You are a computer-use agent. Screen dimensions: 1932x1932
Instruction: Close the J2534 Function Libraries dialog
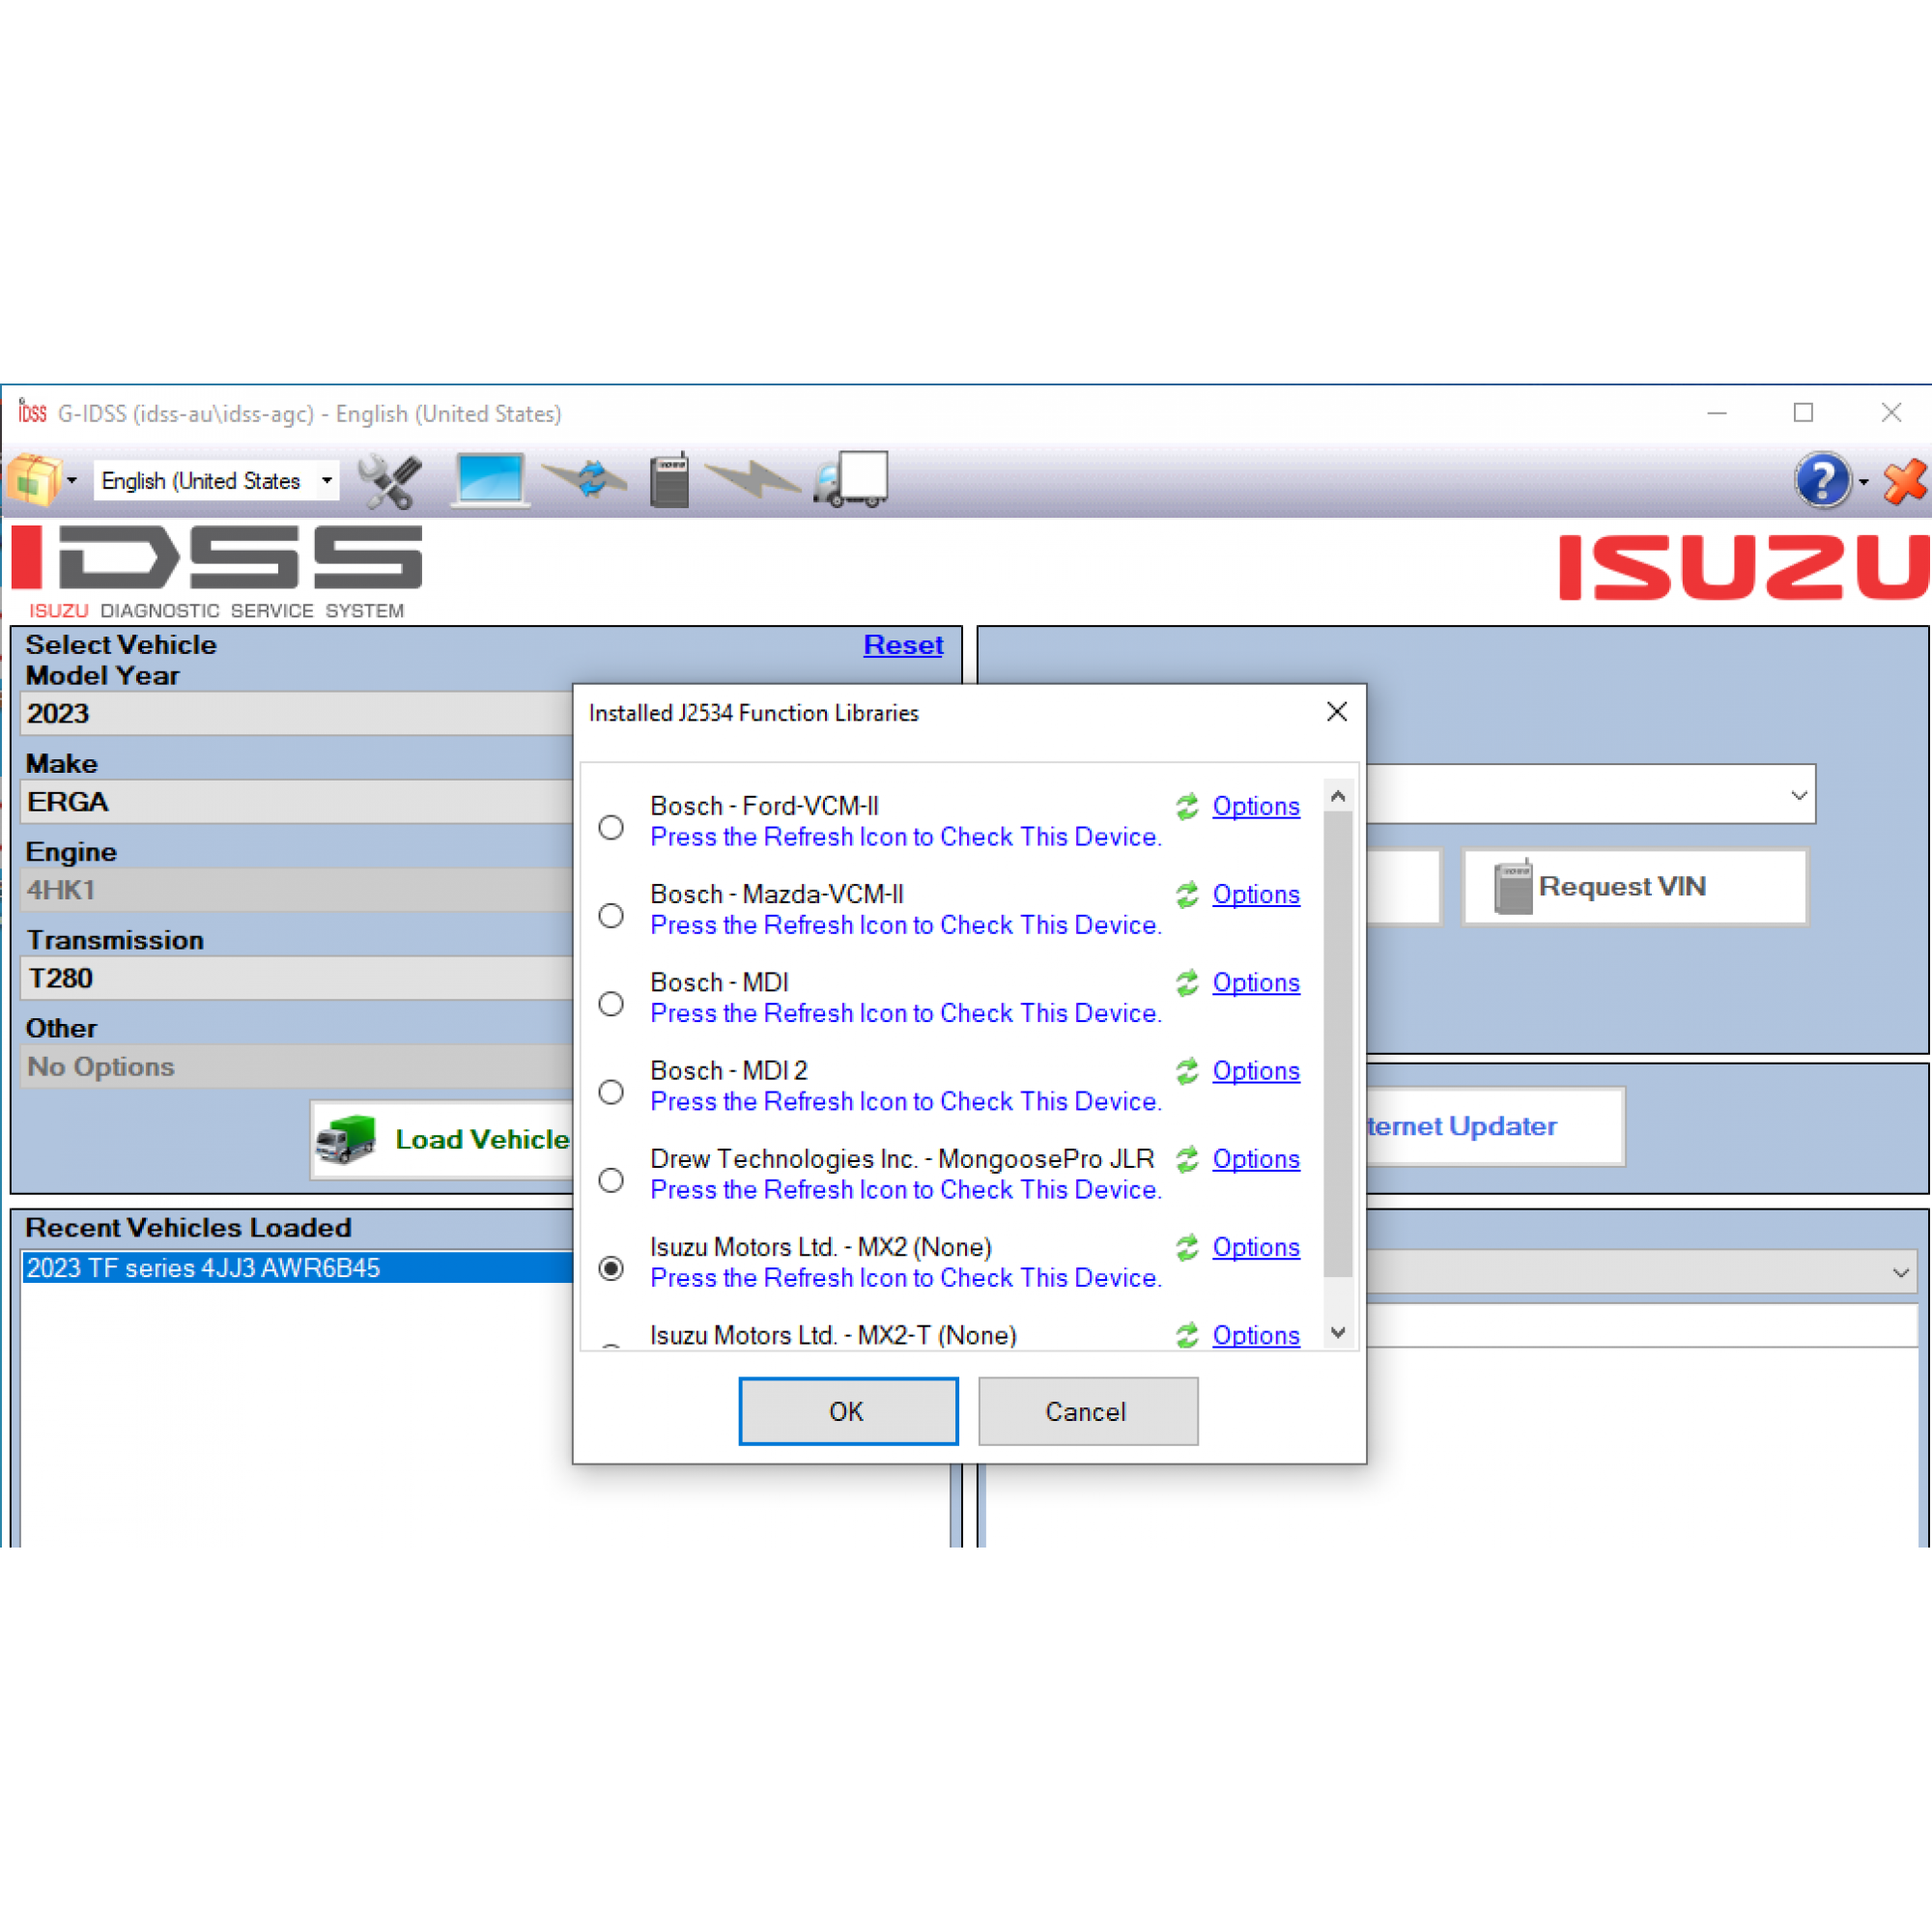click(1337, 712)
